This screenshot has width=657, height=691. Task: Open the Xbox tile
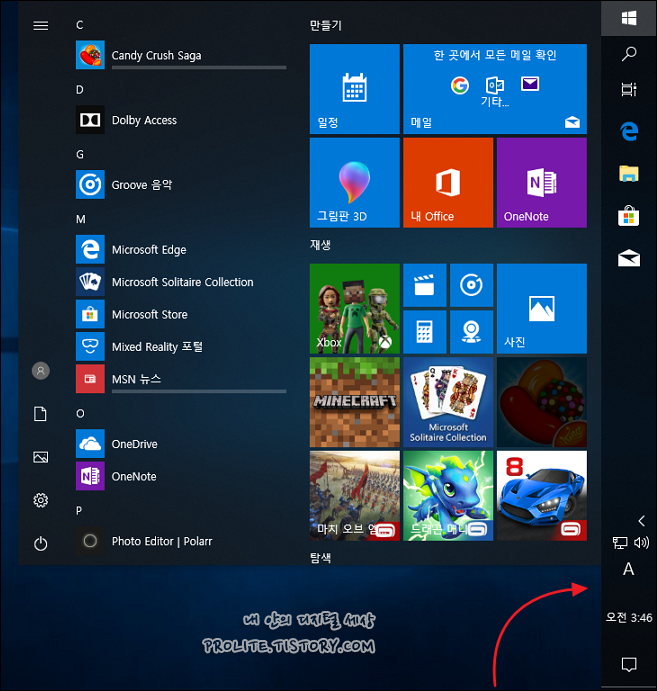tap(355, 308)
